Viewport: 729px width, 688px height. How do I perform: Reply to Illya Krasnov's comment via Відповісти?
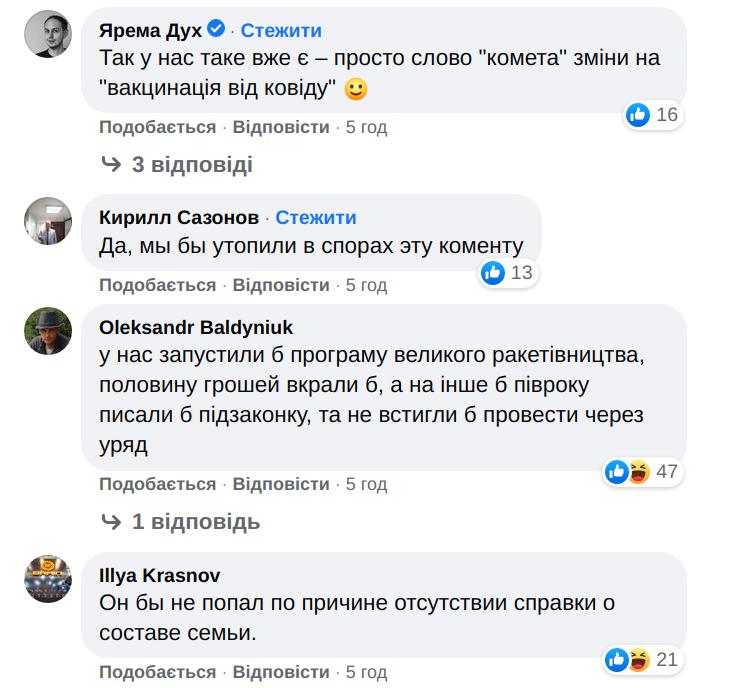pyautogui.click(x=281, y=671)
